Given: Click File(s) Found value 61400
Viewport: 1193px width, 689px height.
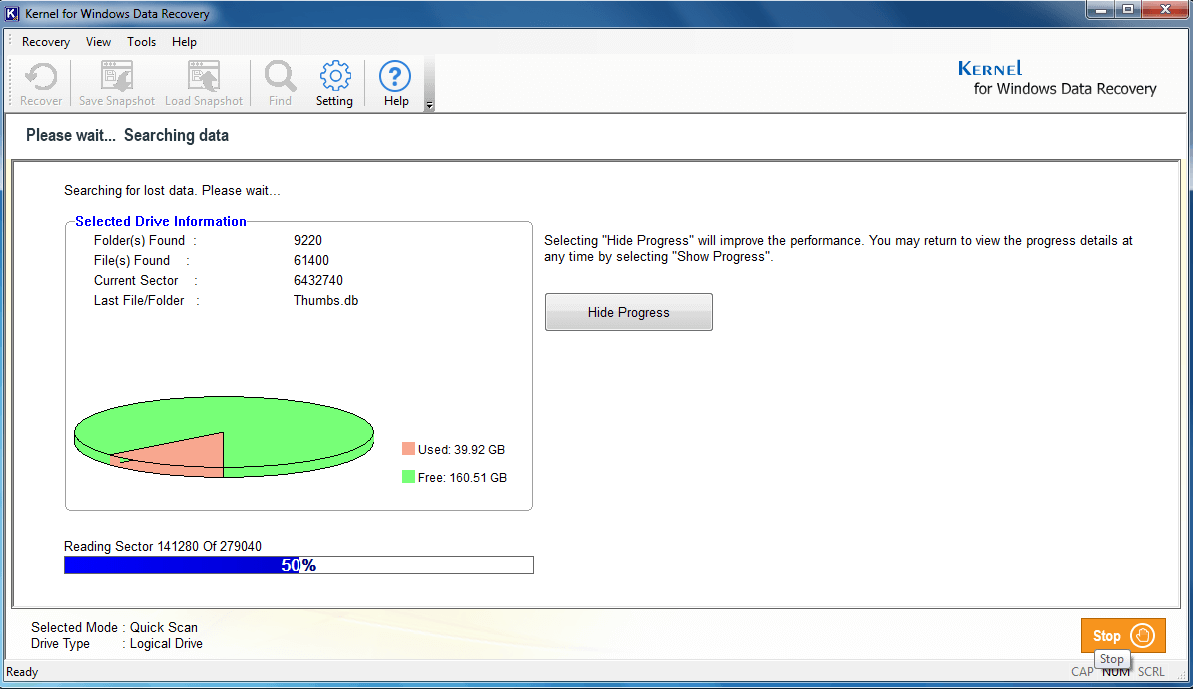Looking at the screenshot, I should pyautogui.click(x=311, y=260).
